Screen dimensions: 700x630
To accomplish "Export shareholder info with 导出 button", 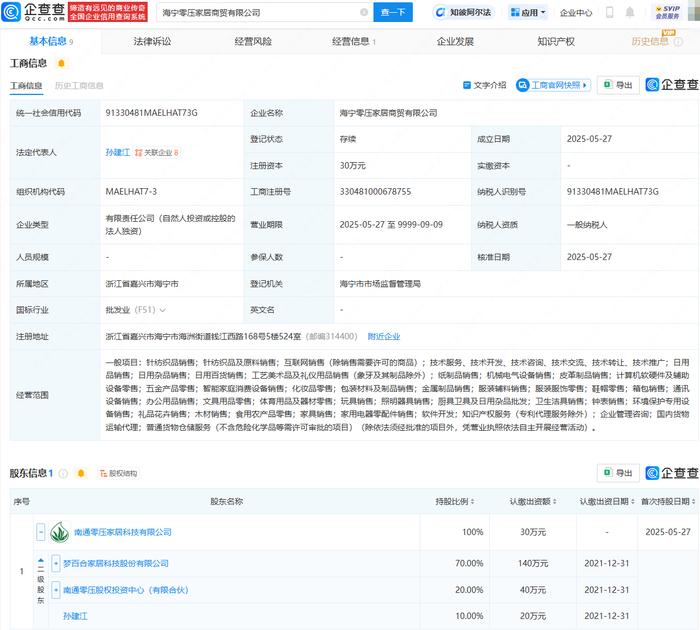I will (x=618, y=473).
